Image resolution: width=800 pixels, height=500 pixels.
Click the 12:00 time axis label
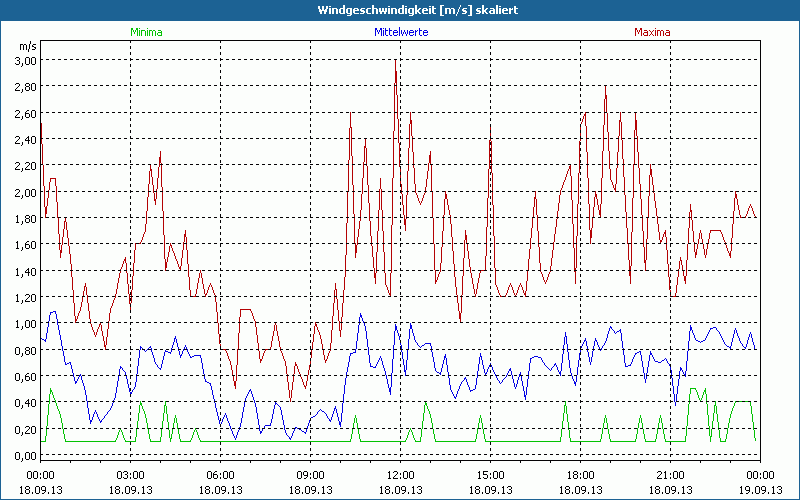[x=400, y=475]
